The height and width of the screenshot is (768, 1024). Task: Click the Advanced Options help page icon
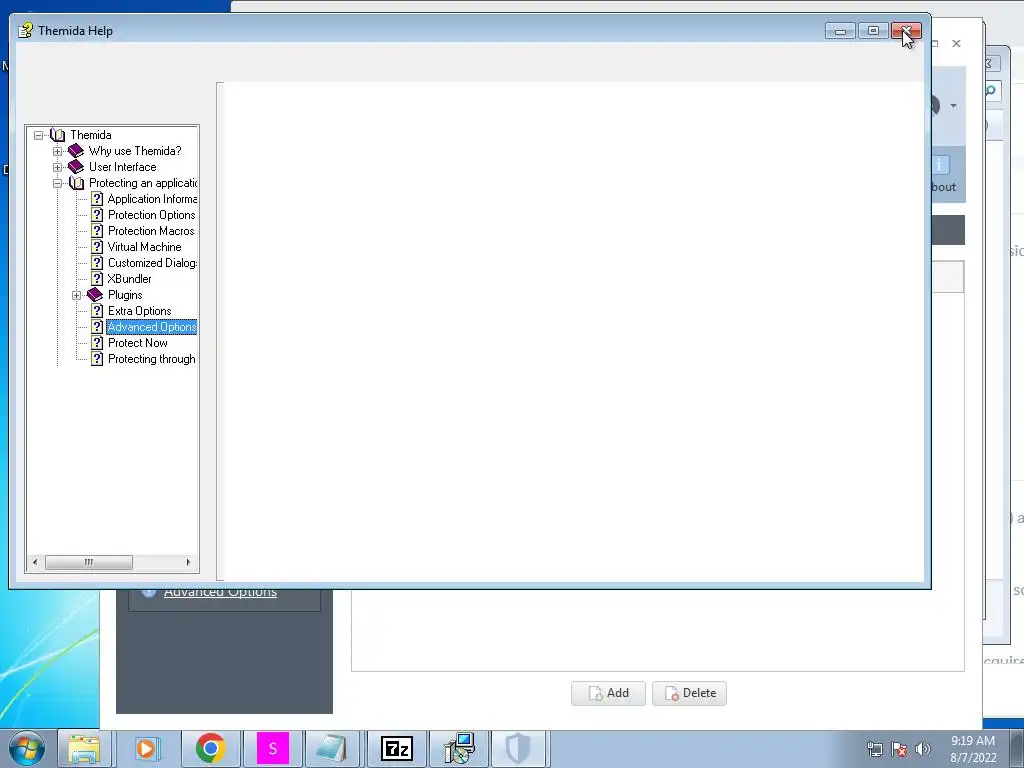click(97, 327)
